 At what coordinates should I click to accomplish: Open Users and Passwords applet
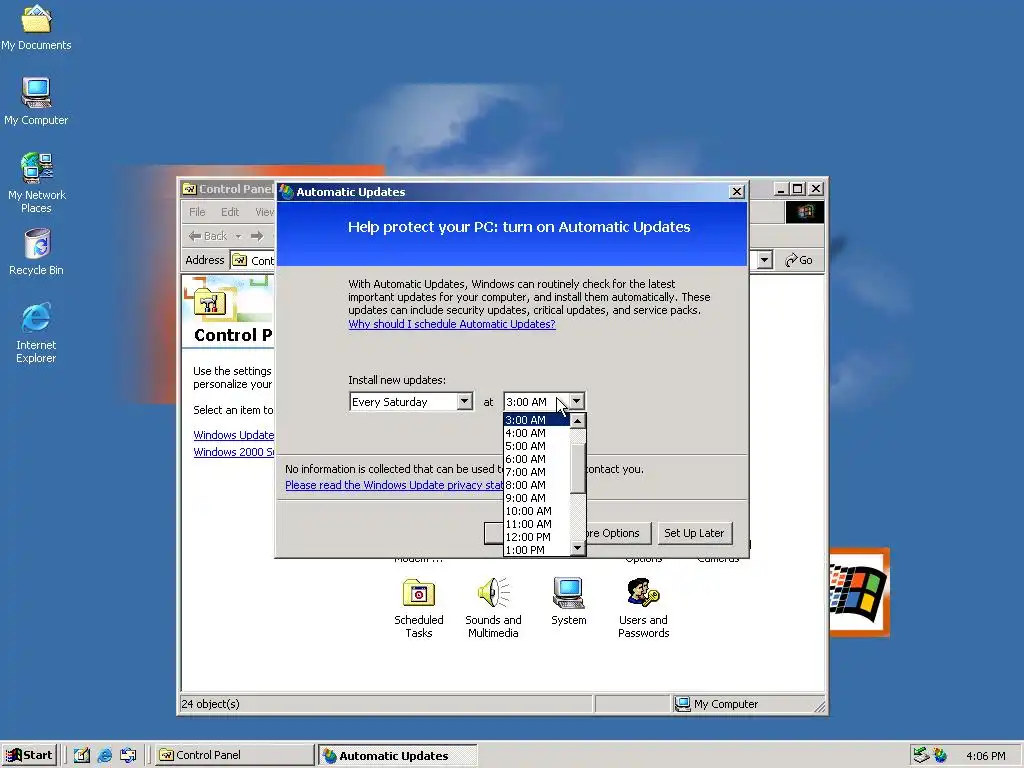(643, 608)
